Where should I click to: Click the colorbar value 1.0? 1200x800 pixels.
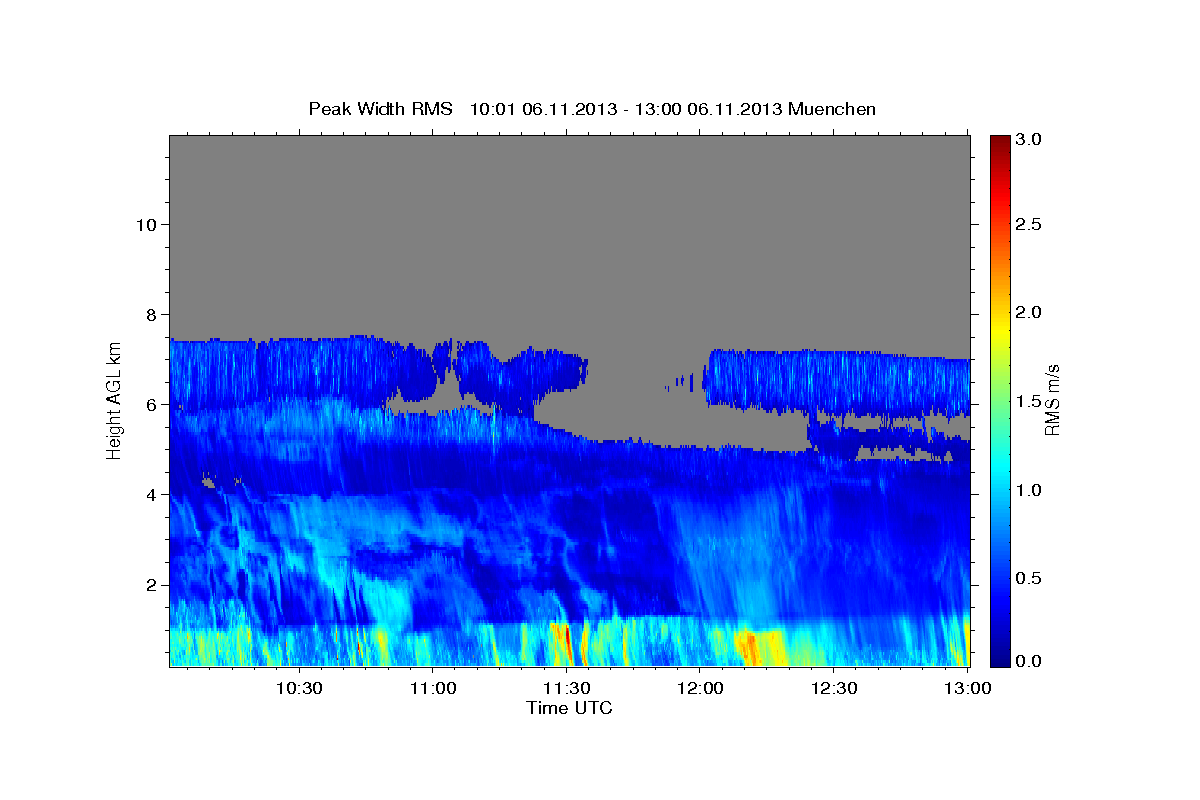[x=1030, y=490]
